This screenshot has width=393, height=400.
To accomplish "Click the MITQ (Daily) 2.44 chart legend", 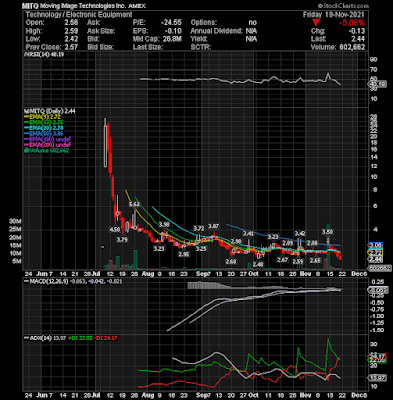I will coord(50,111).
